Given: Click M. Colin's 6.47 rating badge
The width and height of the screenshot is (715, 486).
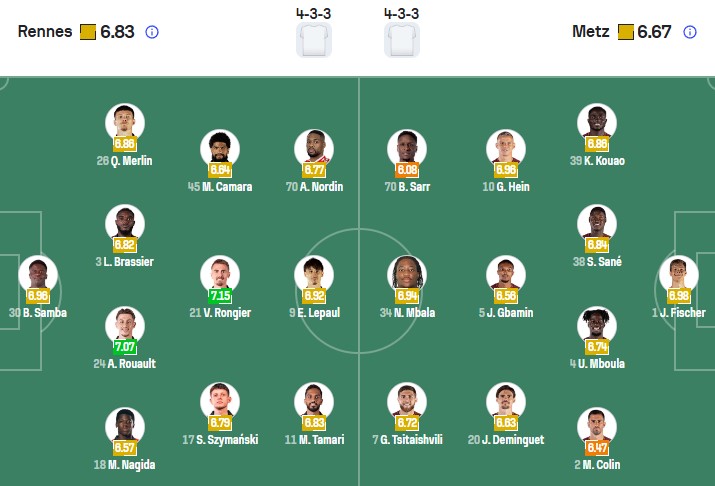Looking at the screenshot, I should (598, 448).
